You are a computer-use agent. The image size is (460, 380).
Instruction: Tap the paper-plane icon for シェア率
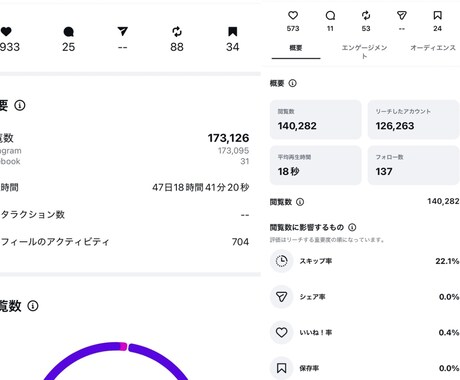click(282, 297)
